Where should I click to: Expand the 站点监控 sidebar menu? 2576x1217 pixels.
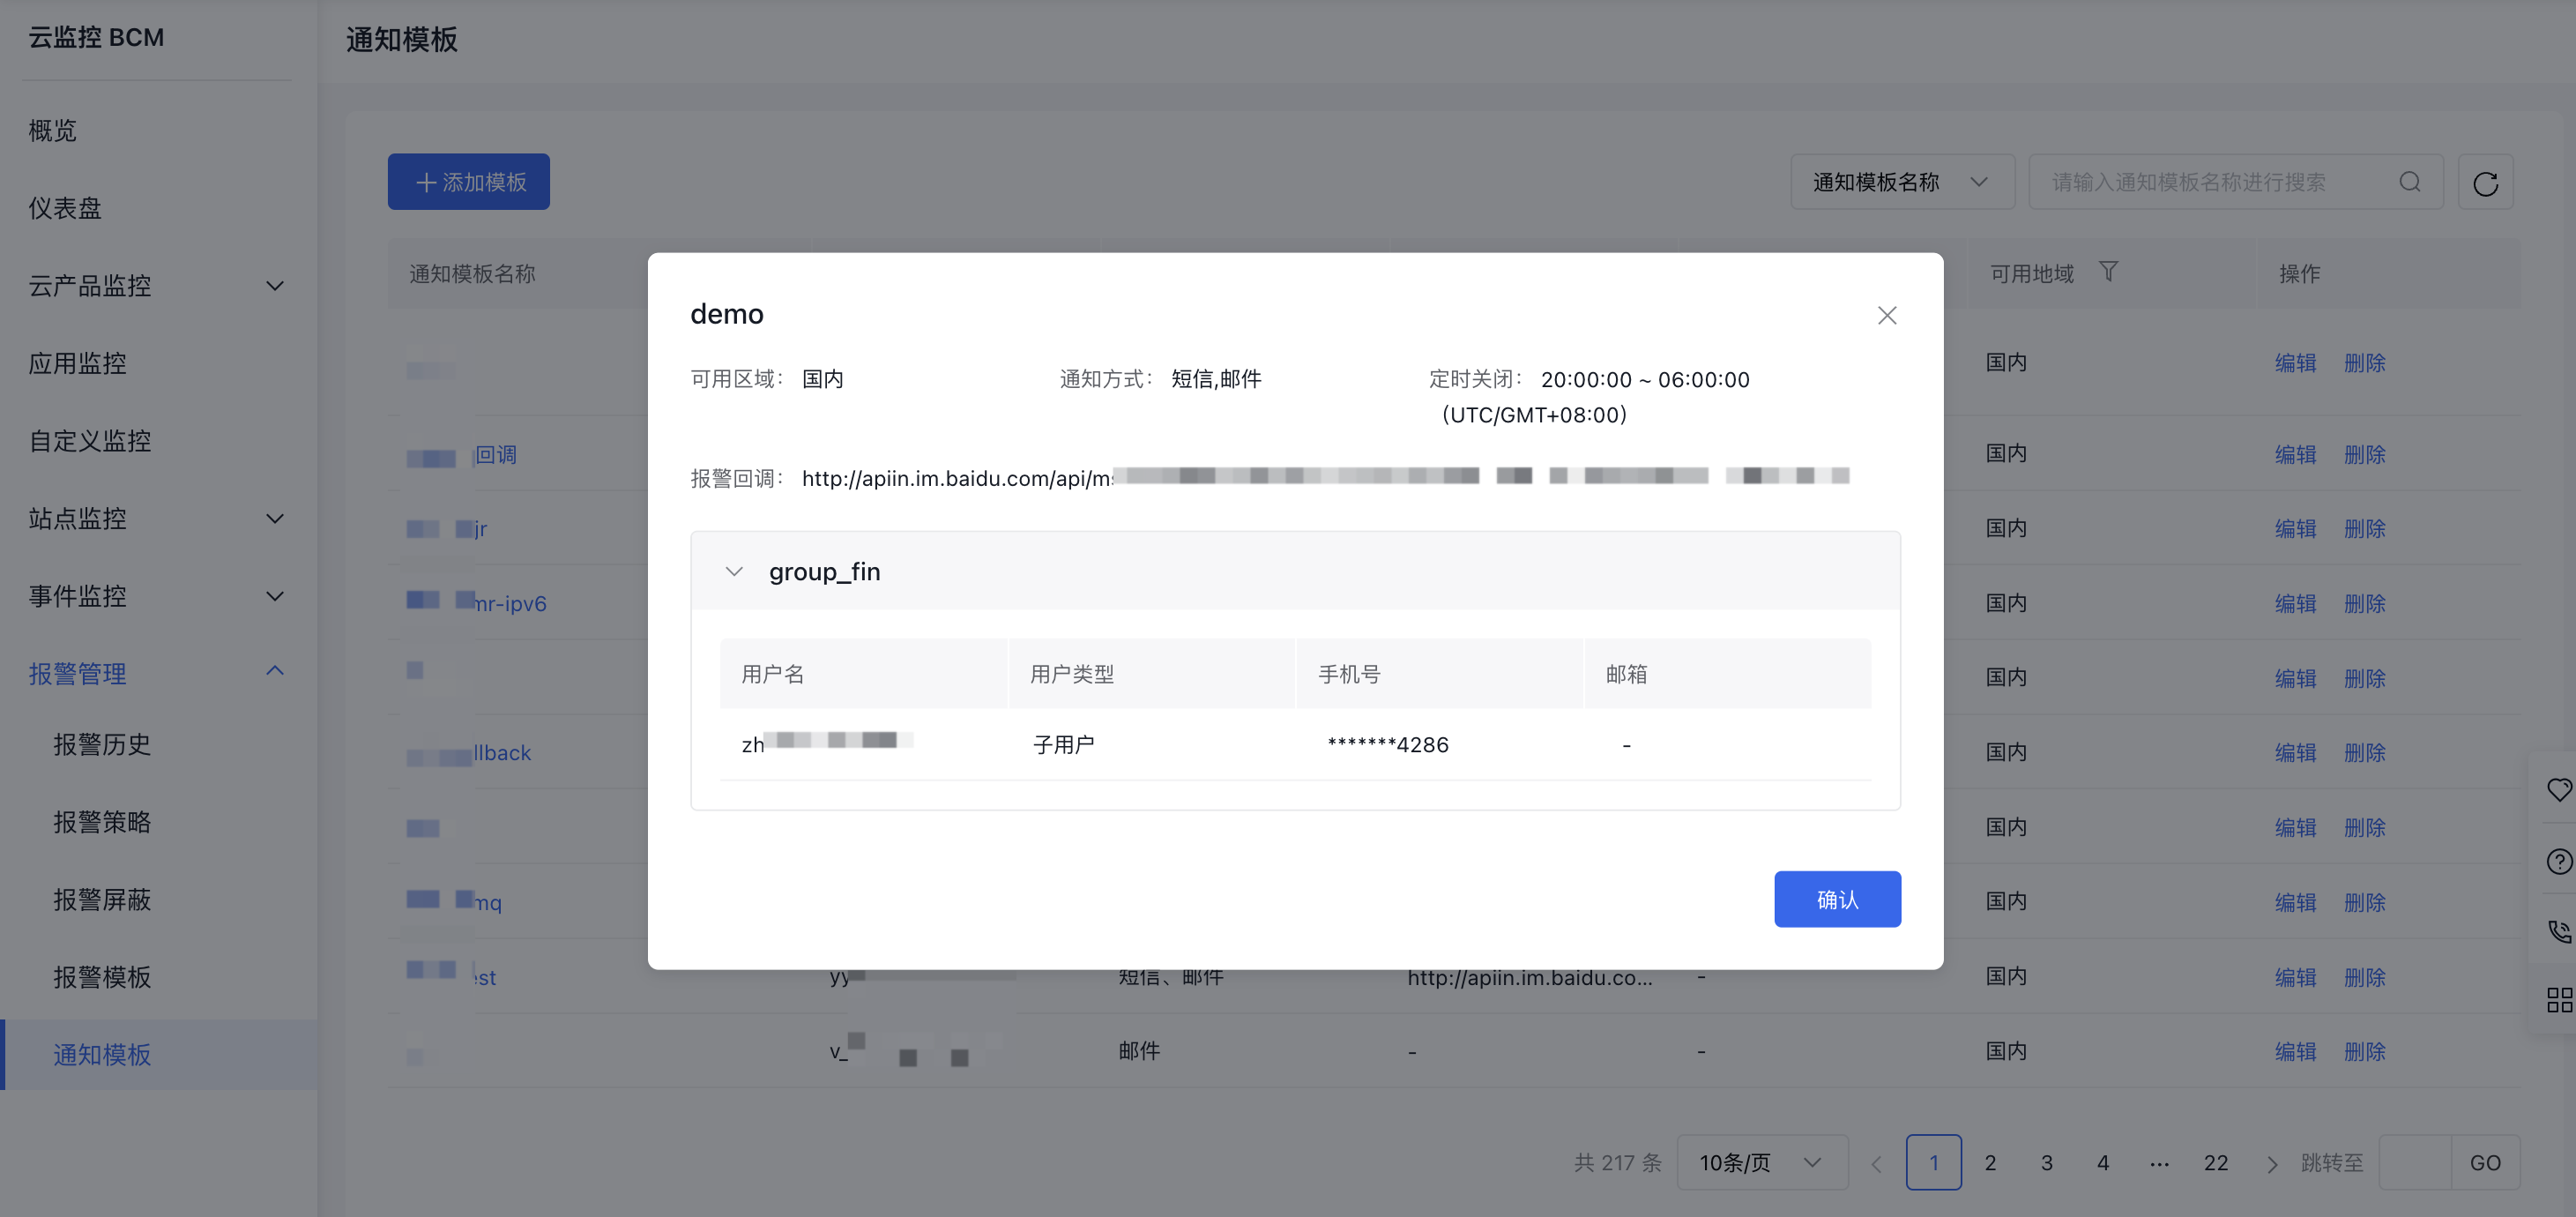pos(157,519)
